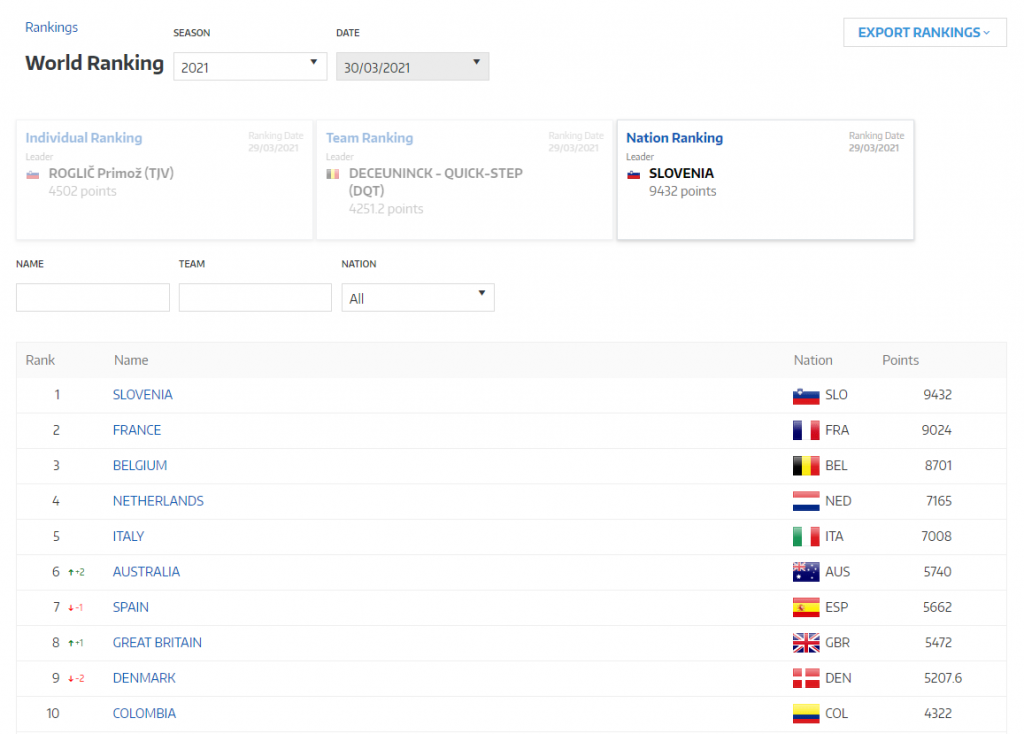Click the Great Britain flag icon
The width and height of the screenshot is (1024, 734).
pos(806,643)
